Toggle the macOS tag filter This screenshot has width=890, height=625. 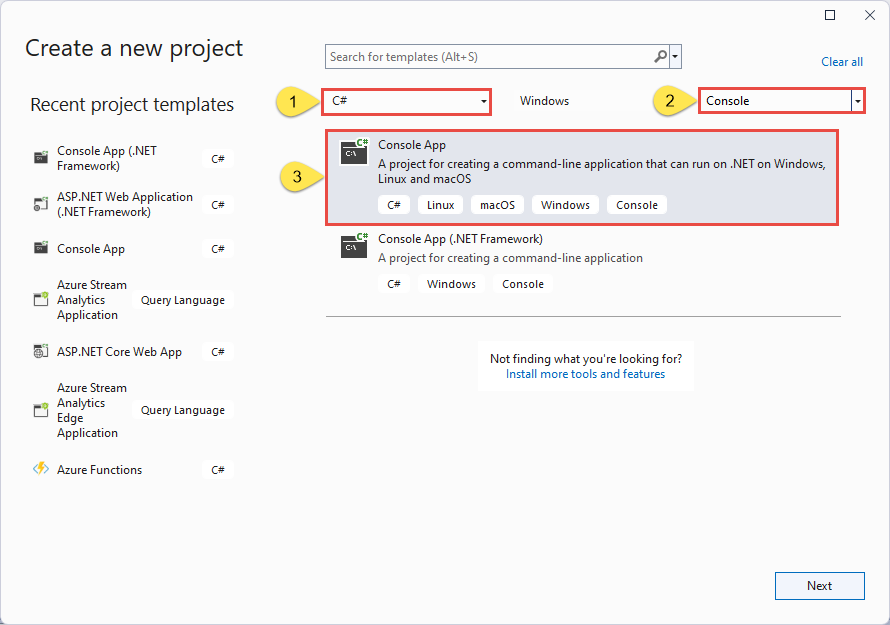(x=496, y=204)
